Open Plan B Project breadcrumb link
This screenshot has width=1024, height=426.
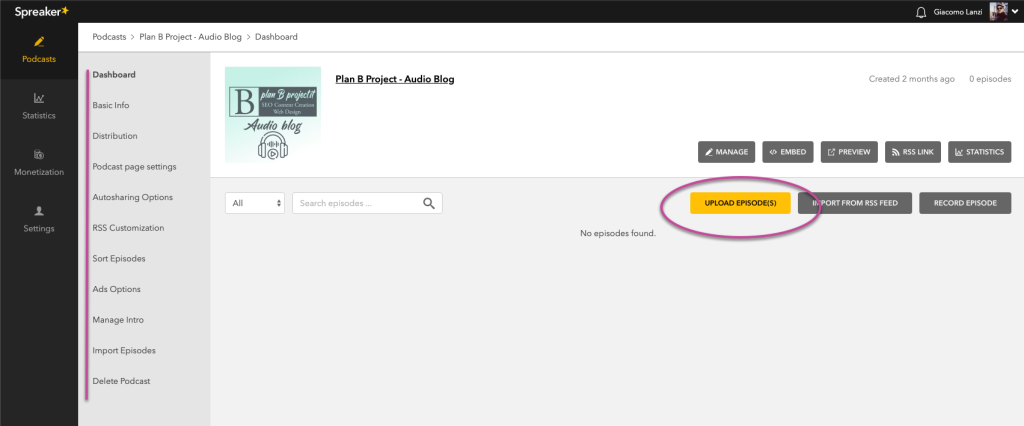(x=191, y=37)
